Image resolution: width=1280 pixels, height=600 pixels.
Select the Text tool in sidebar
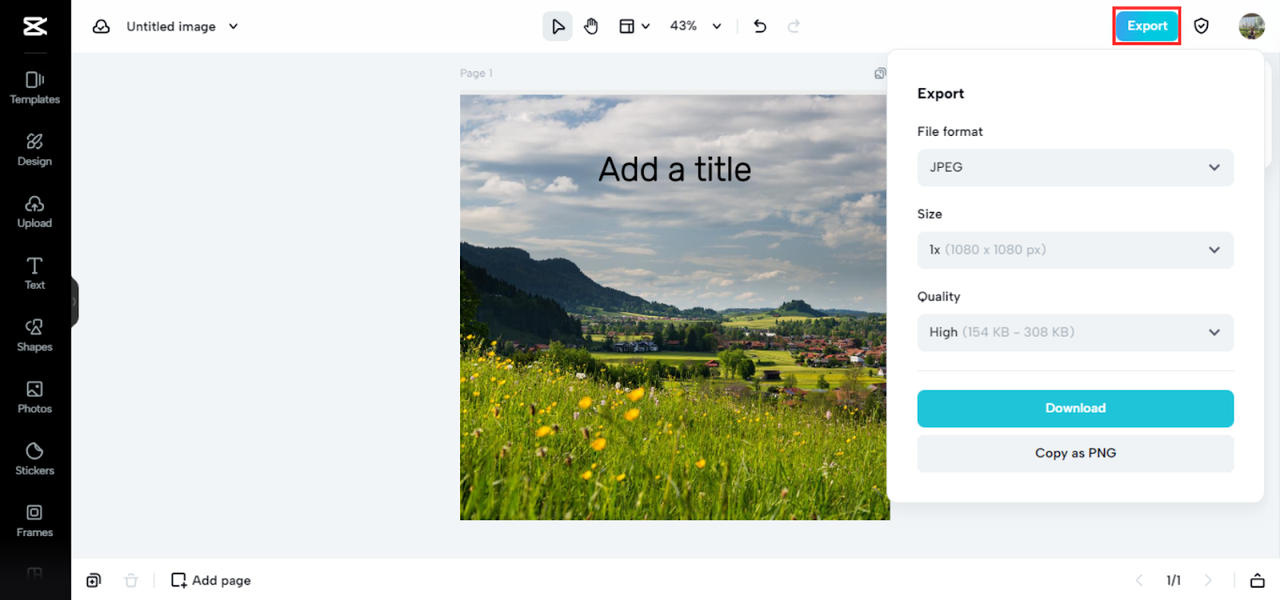pyautogui.click(x=35, y=273)
